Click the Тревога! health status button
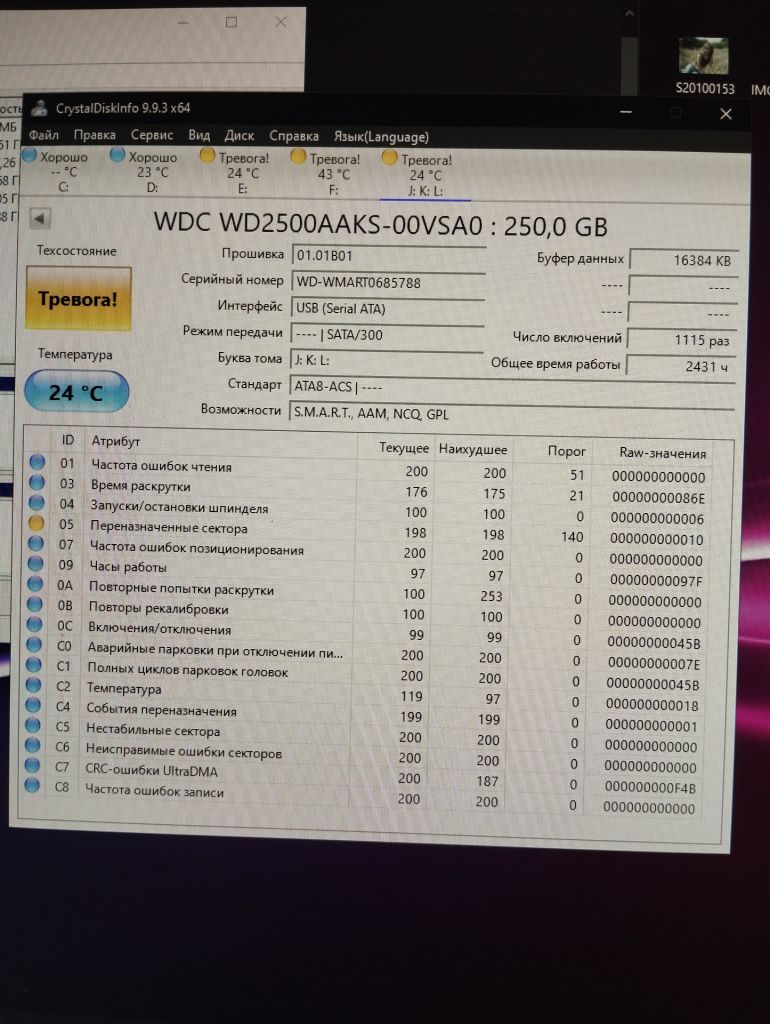This screenshot has width=770, height=1024. (x=78, y=298)
